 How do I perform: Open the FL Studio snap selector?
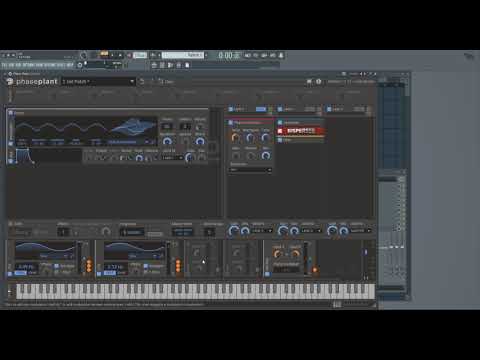click(x=117, y=63)
